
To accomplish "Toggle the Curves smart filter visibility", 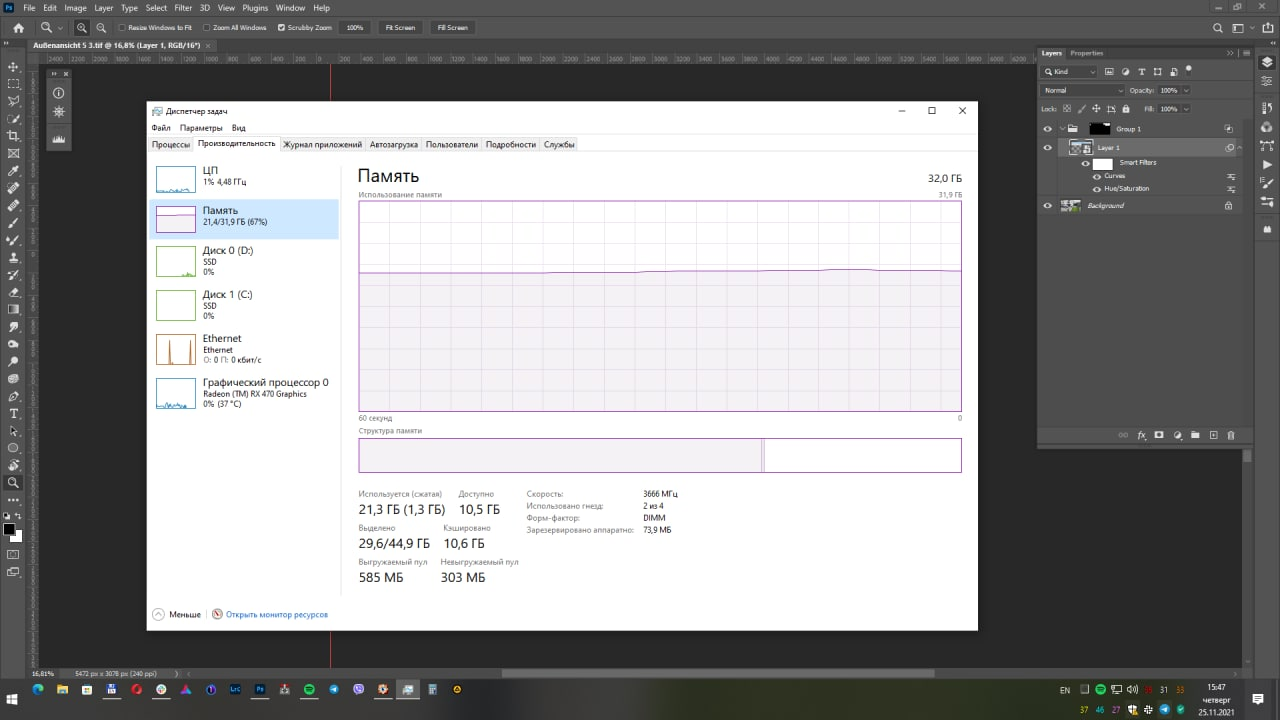I will pyautogui.click(x=1097, y=176).
